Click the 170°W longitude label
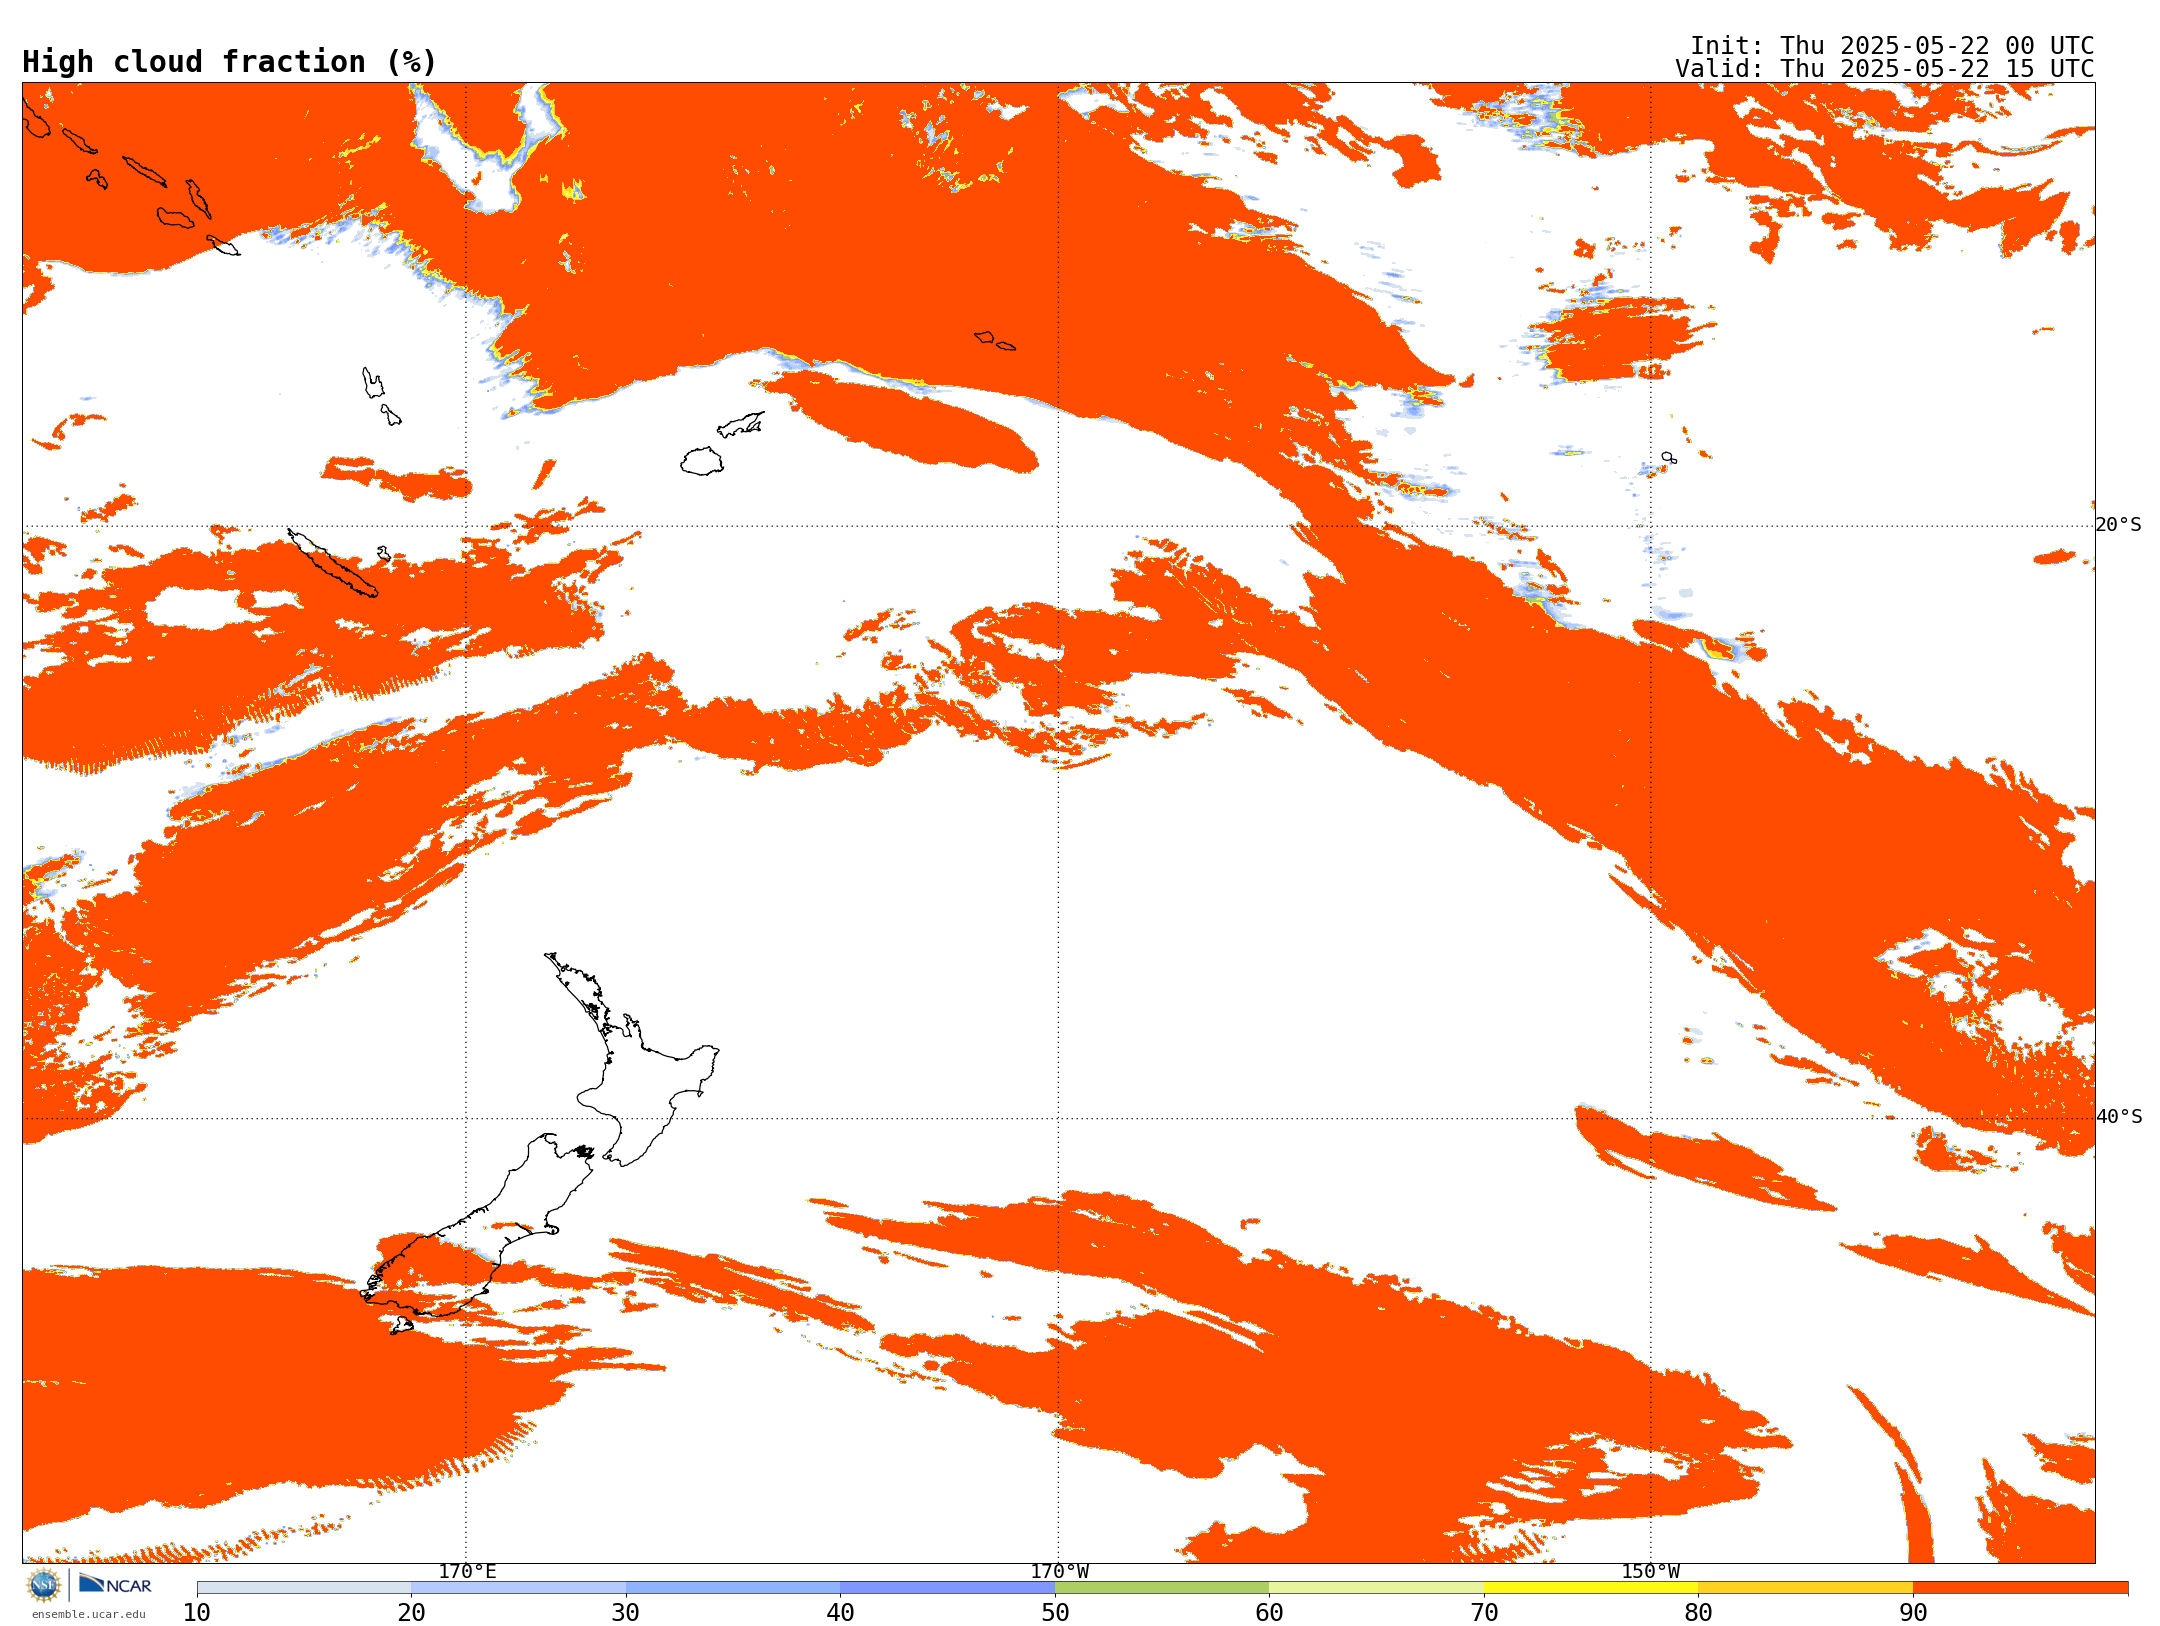 point(1059,1571)
